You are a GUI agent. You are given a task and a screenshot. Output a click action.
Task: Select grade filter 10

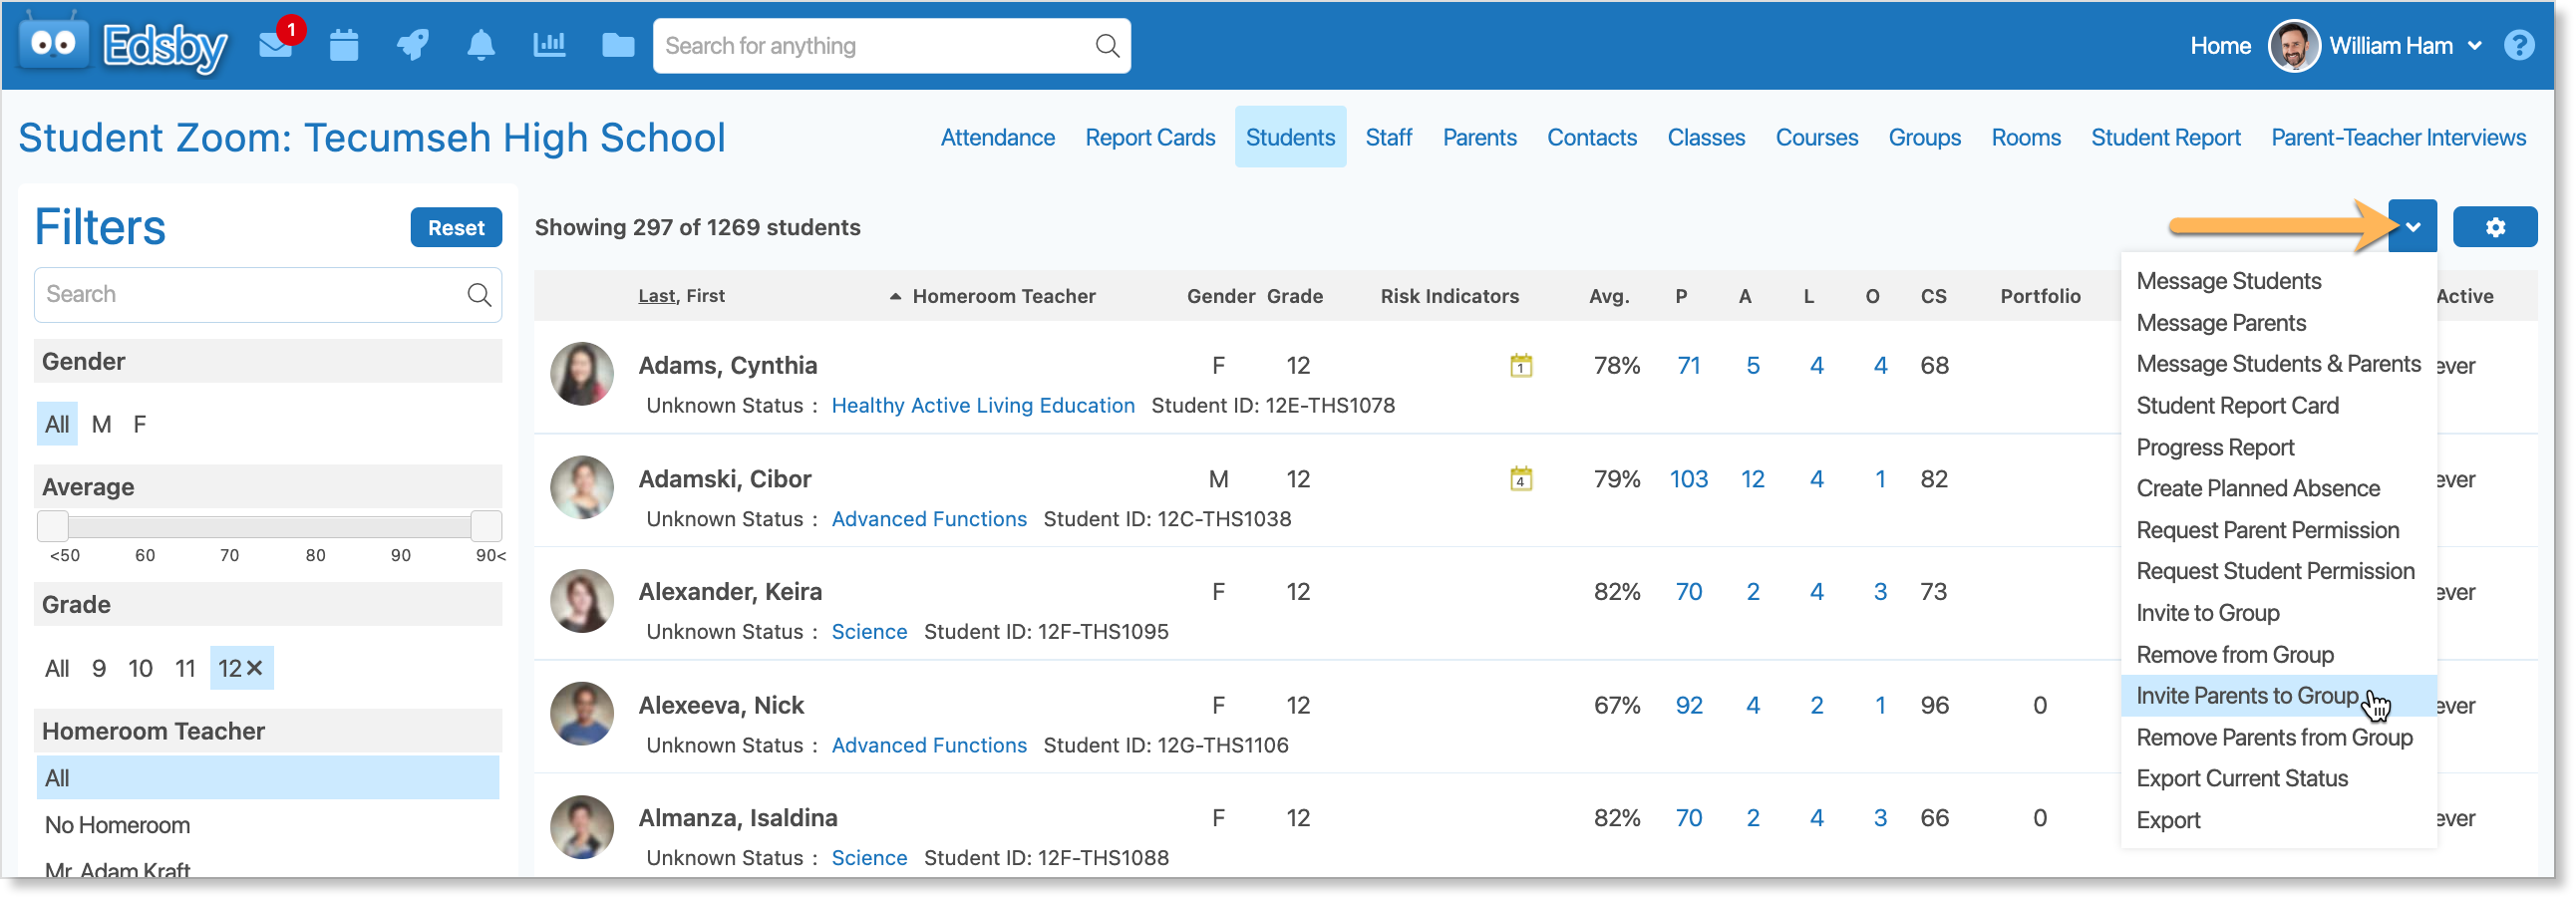tap(140, 668)
